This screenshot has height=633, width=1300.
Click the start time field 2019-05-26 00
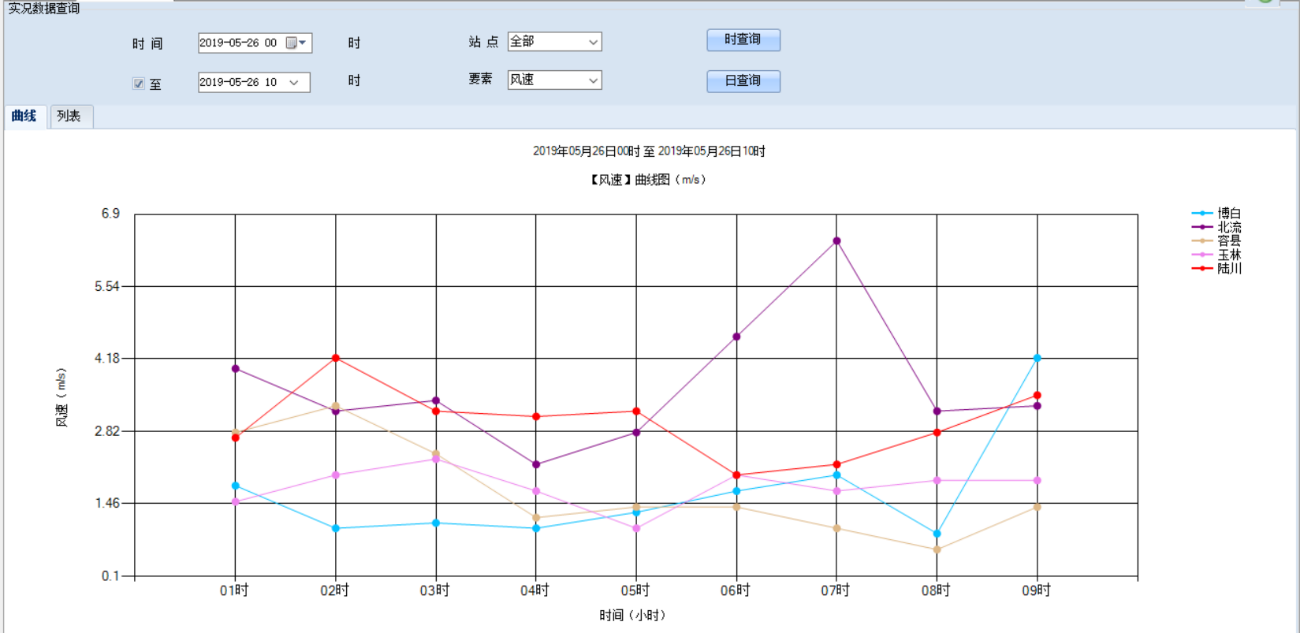tap(238, 43)
